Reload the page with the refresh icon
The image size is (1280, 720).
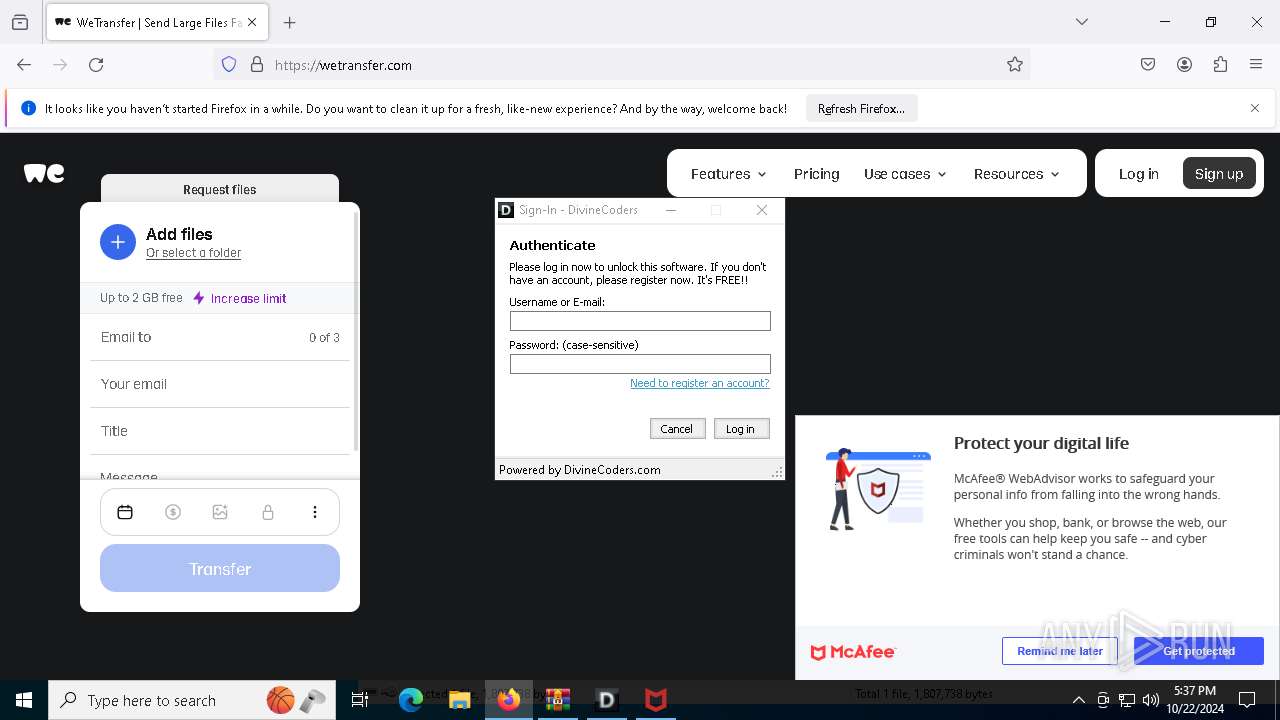96,65
